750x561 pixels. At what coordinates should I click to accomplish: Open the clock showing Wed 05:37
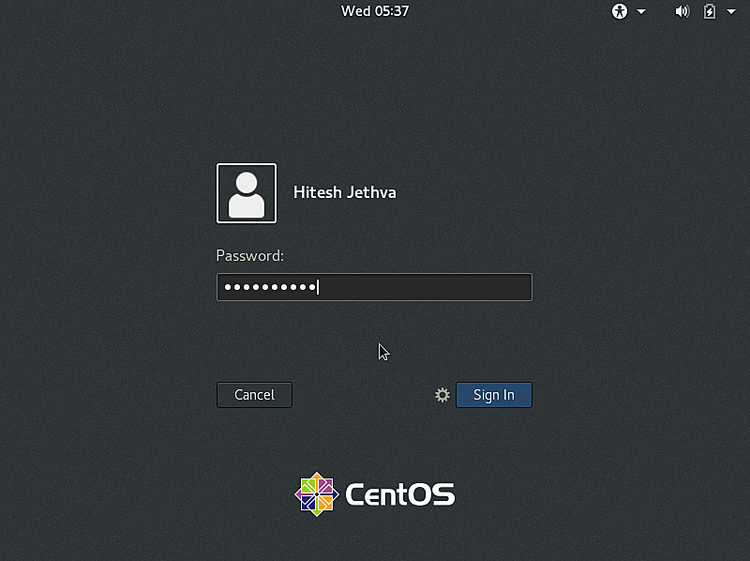point(375,11)
